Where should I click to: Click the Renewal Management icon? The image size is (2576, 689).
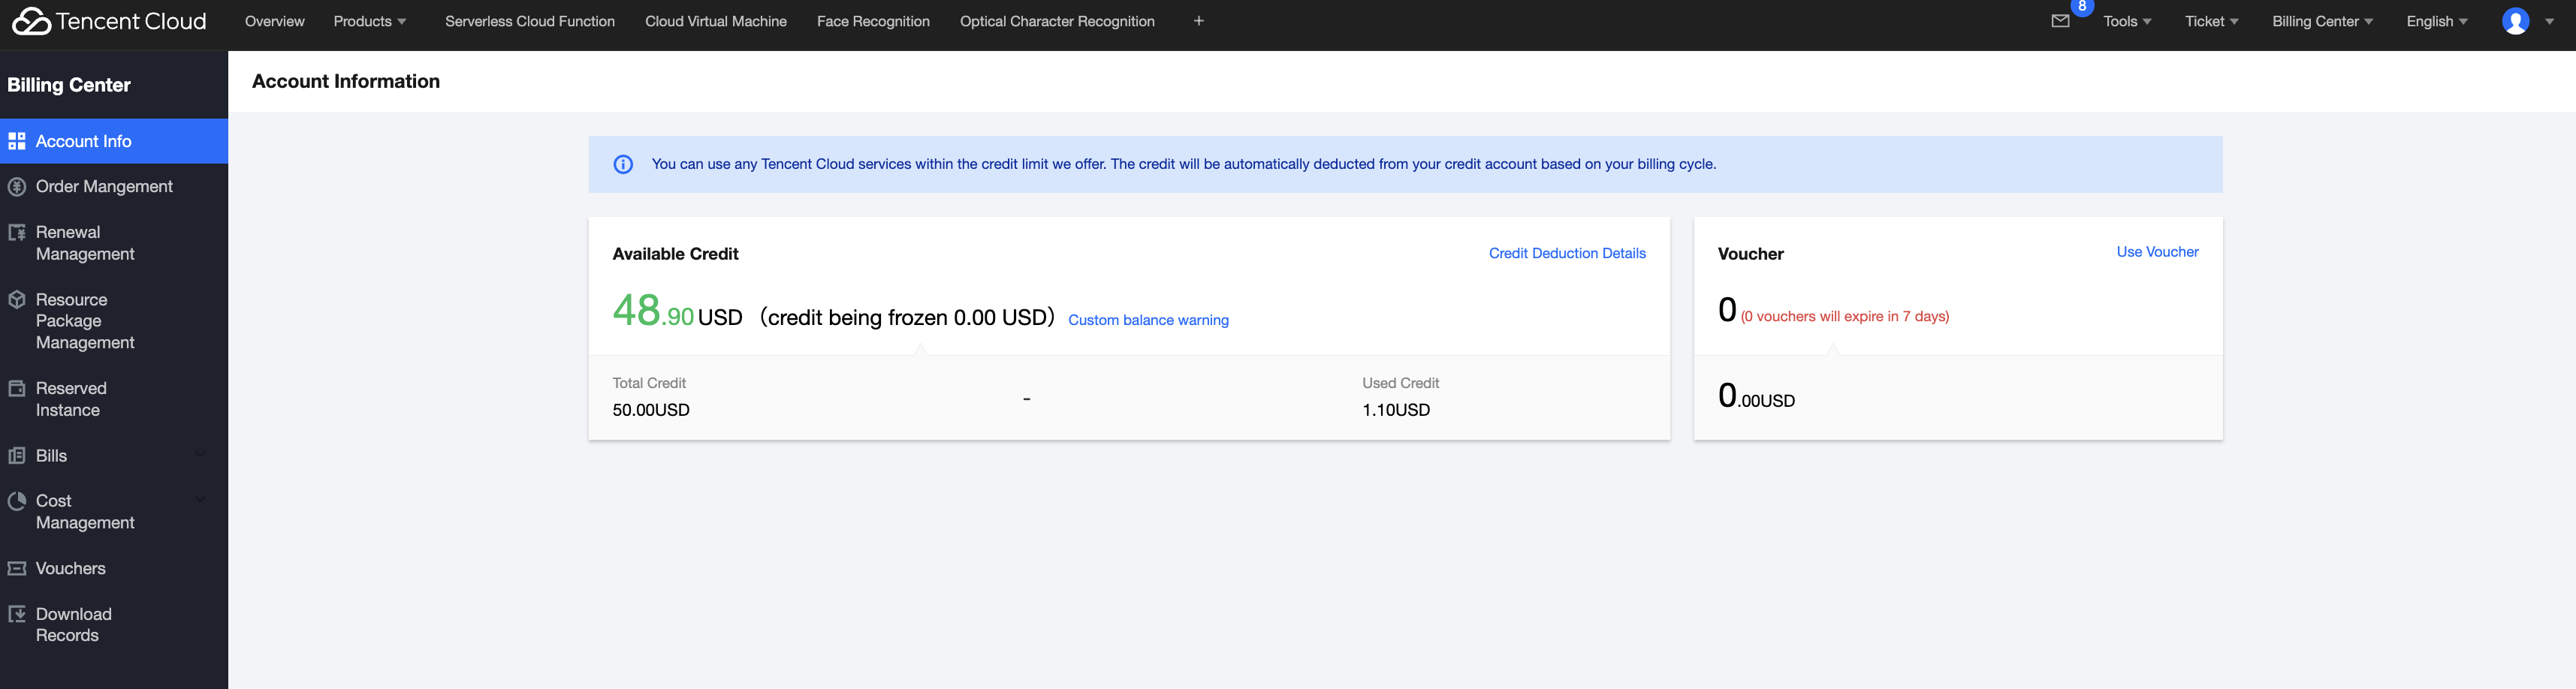(x=17, y=233)
